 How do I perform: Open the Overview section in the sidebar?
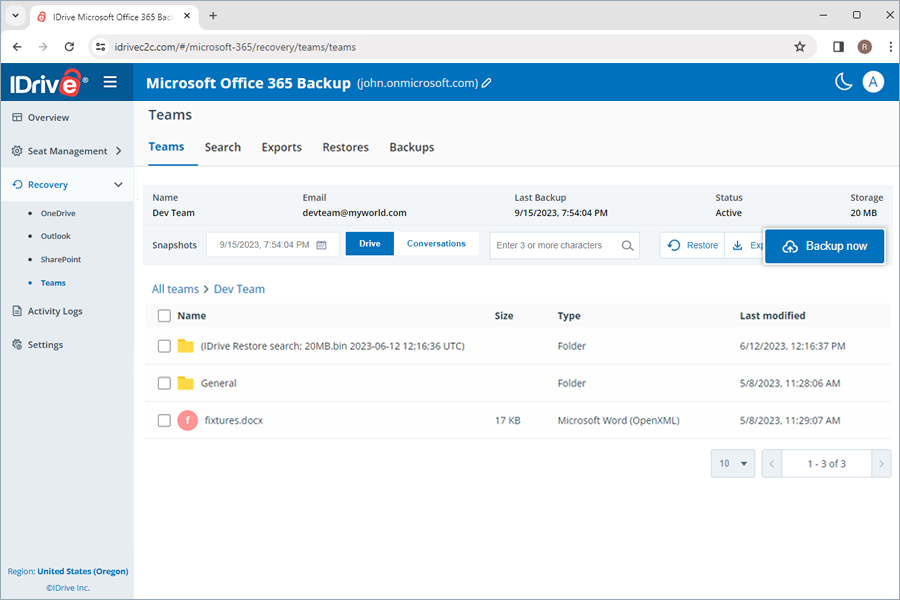[44, 117]
